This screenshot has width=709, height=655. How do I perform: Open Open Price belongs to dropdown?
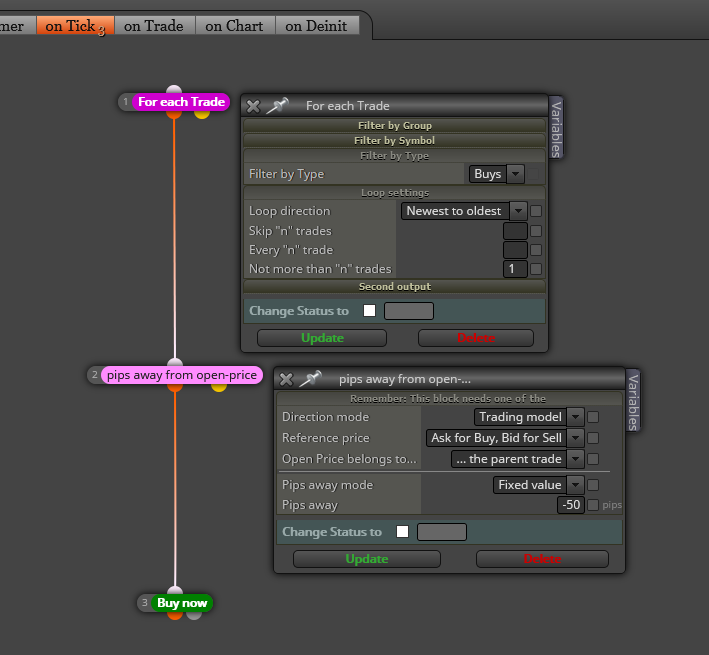coord(518,459)
